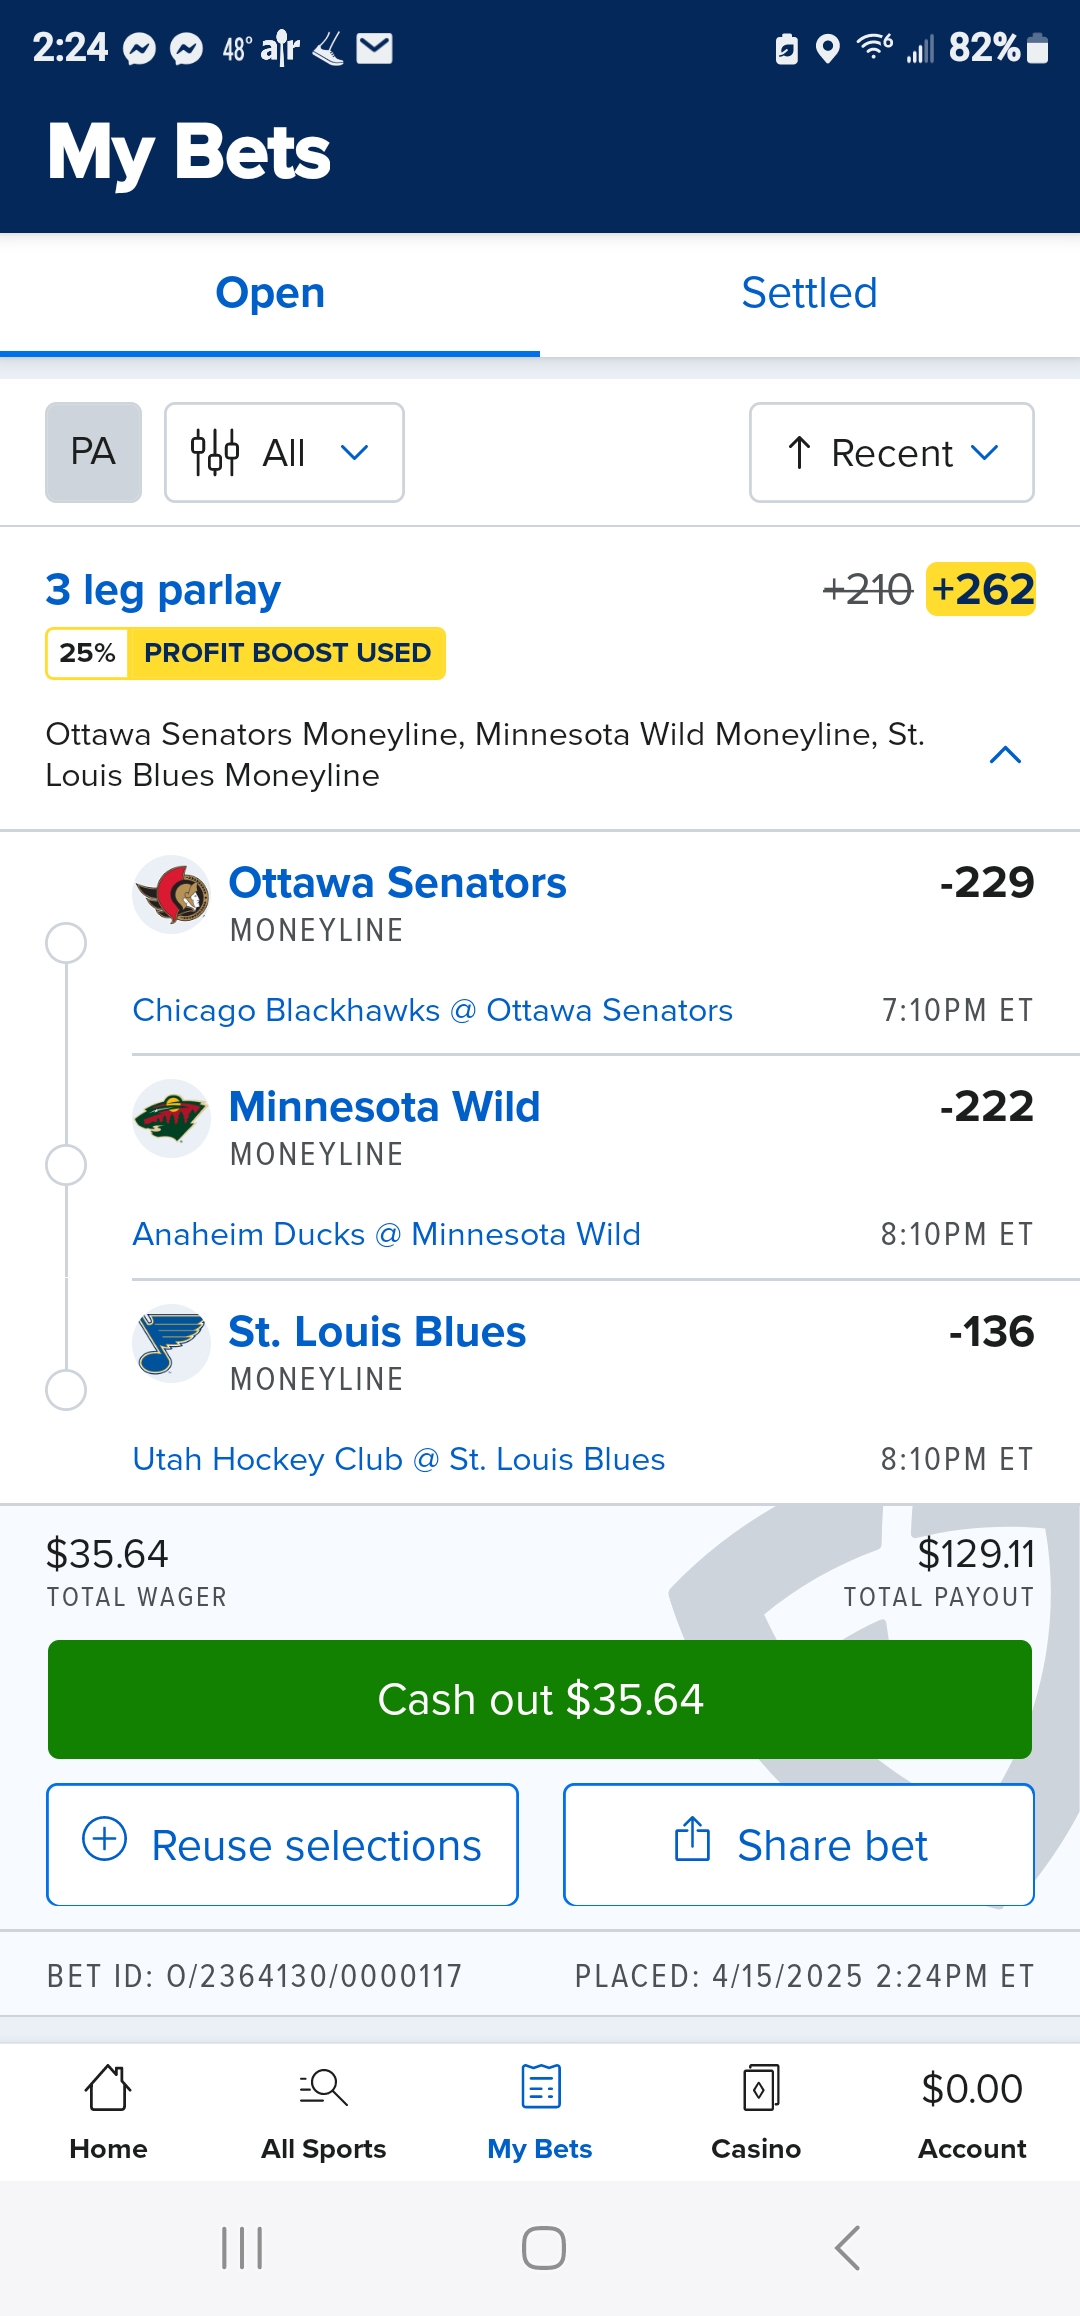Tap the Ottawa Senators leg status circle

pos(66,942)
